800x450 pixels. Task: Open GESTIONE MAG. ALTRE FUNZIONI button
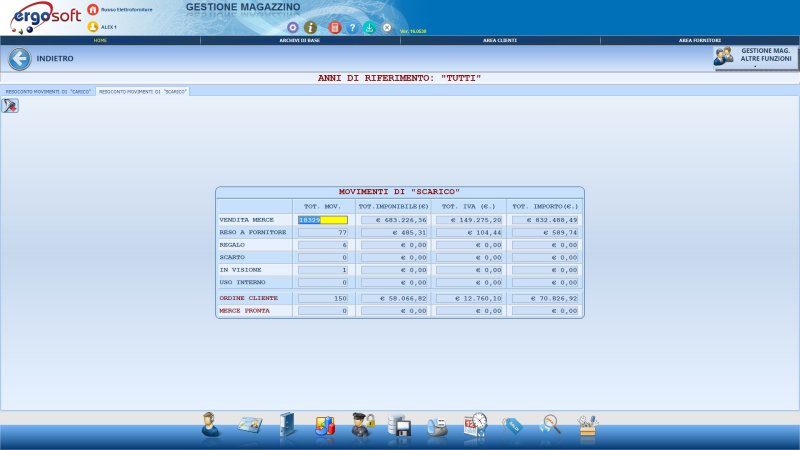[756, 58]
